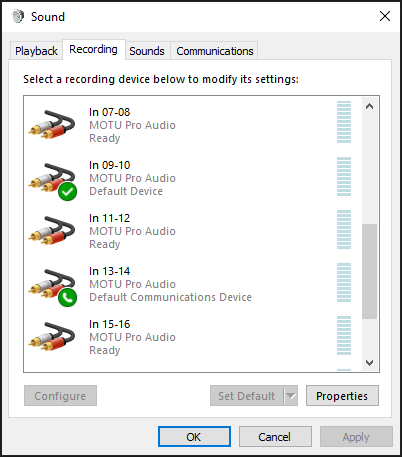Click the In 09-10 default device icon
Viewport: 402px width, 457px height.
coord(52,180)
